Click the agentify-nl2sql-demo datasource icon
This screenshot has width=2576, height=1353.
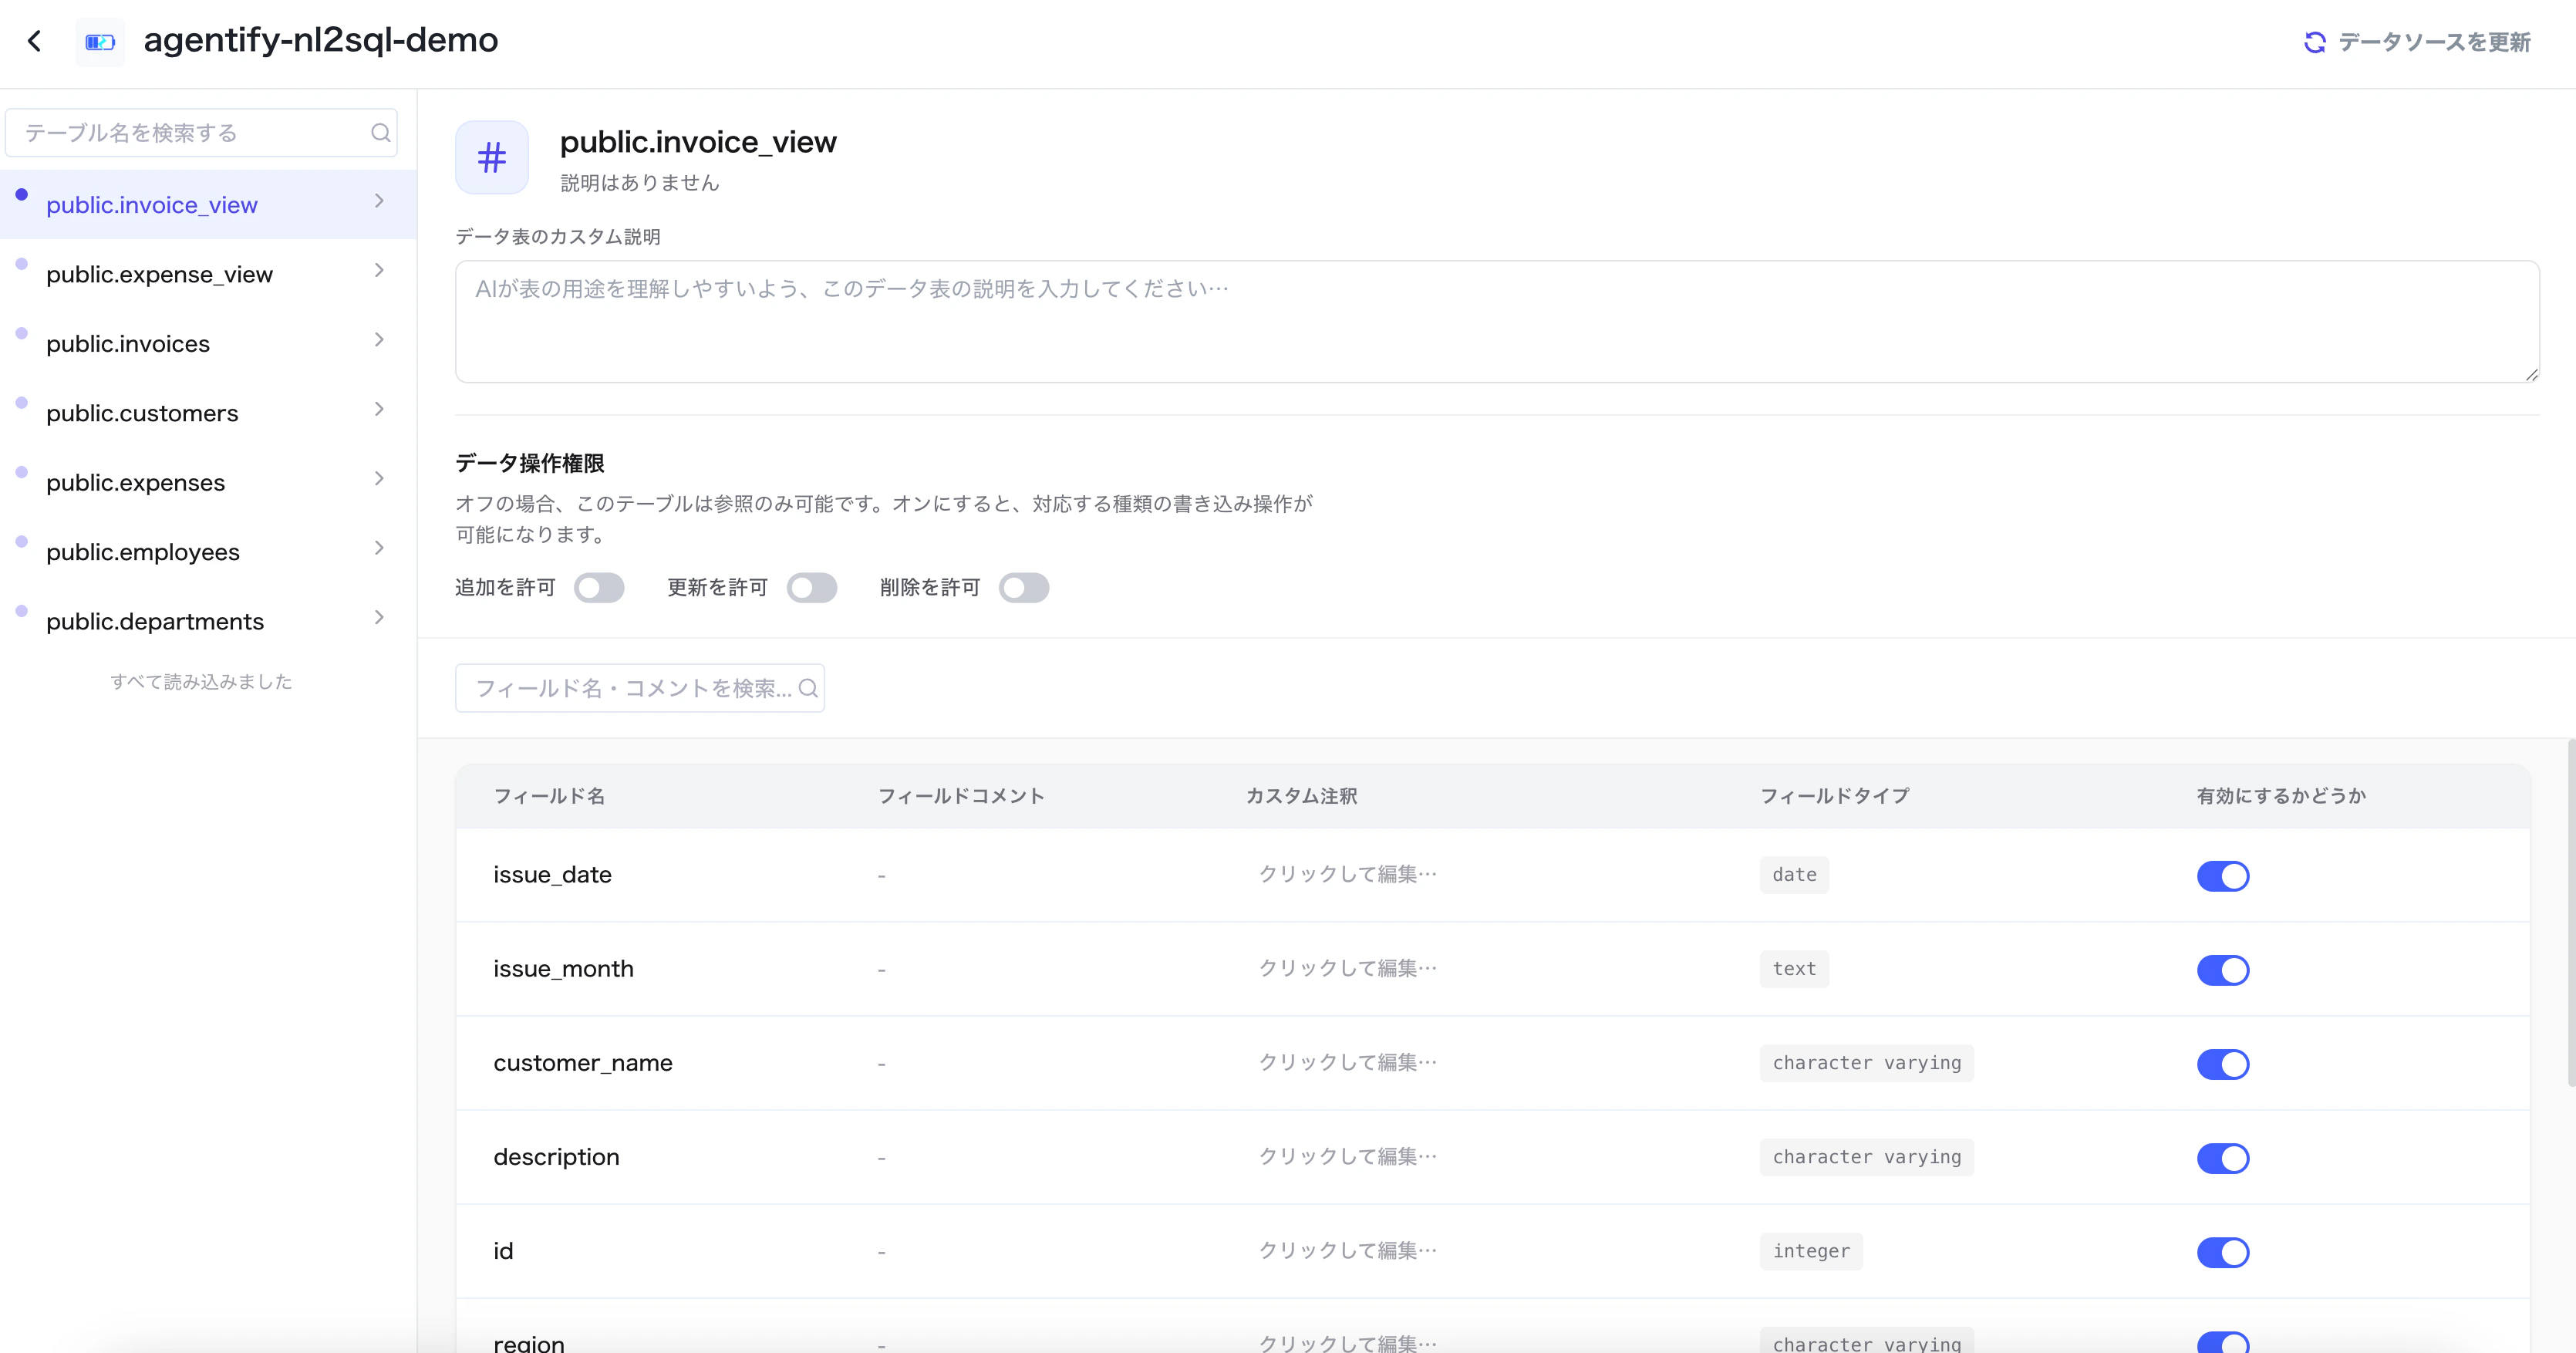click(x=100, y=42)
